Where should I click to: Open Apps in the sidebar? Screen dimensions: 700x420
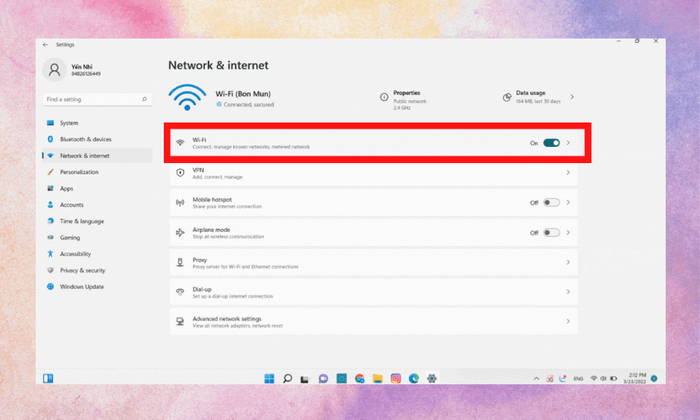pos(97,188)
